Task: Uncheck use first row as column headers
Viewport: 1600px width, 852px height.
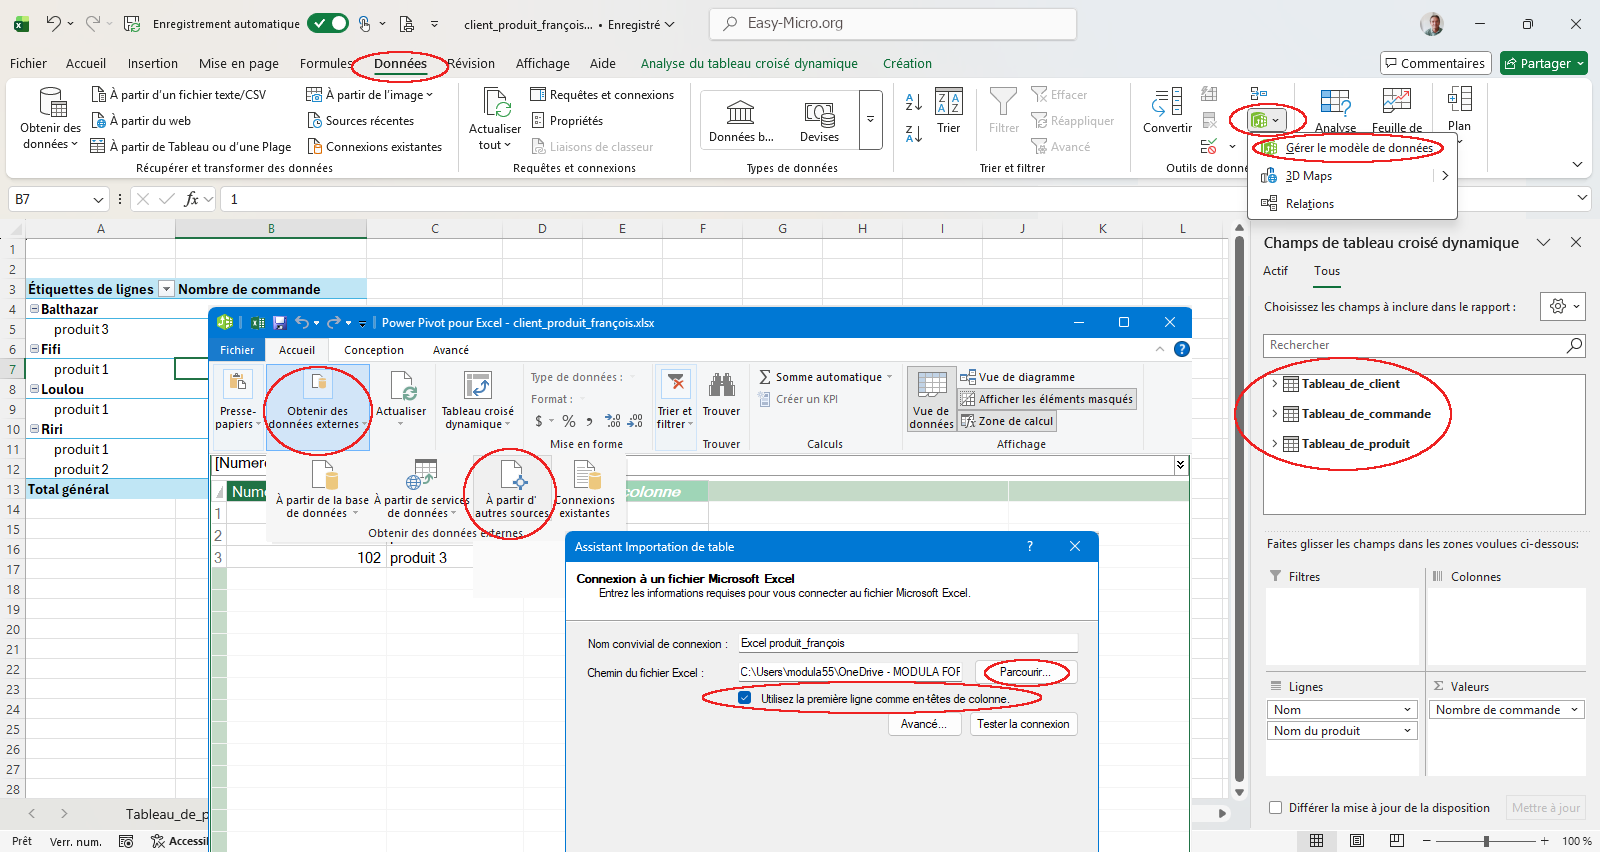Action: click(744, 698)
